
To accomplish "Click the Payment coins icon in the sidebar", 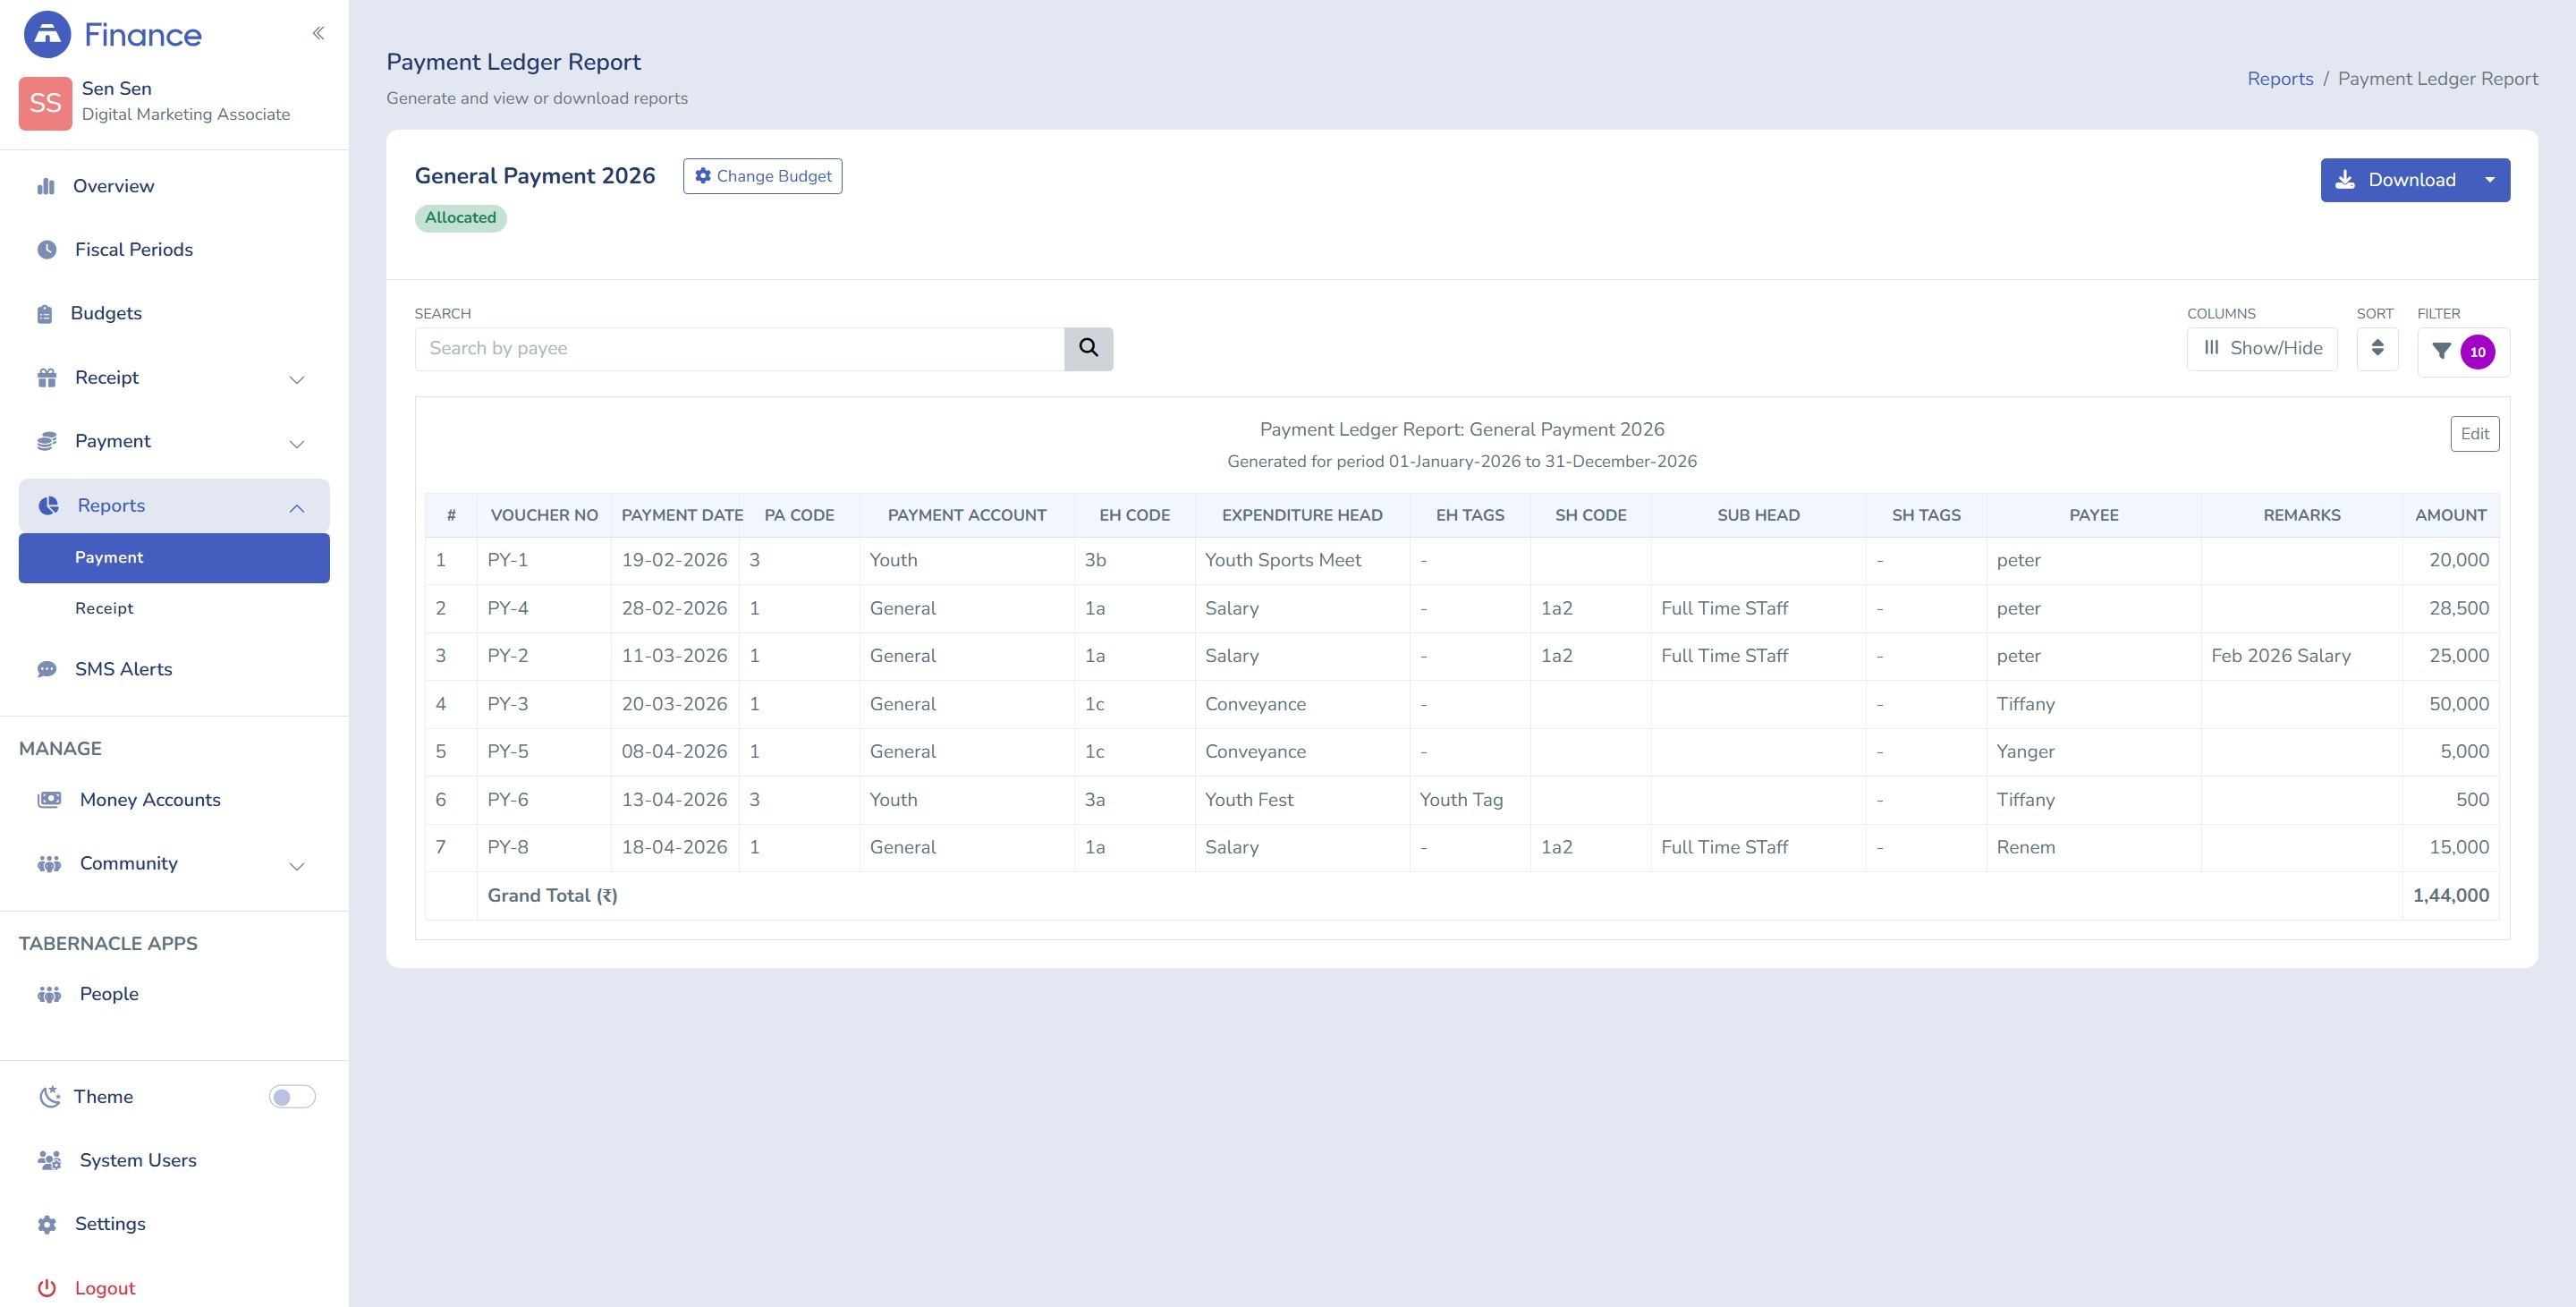I will [x=47, y=442].
